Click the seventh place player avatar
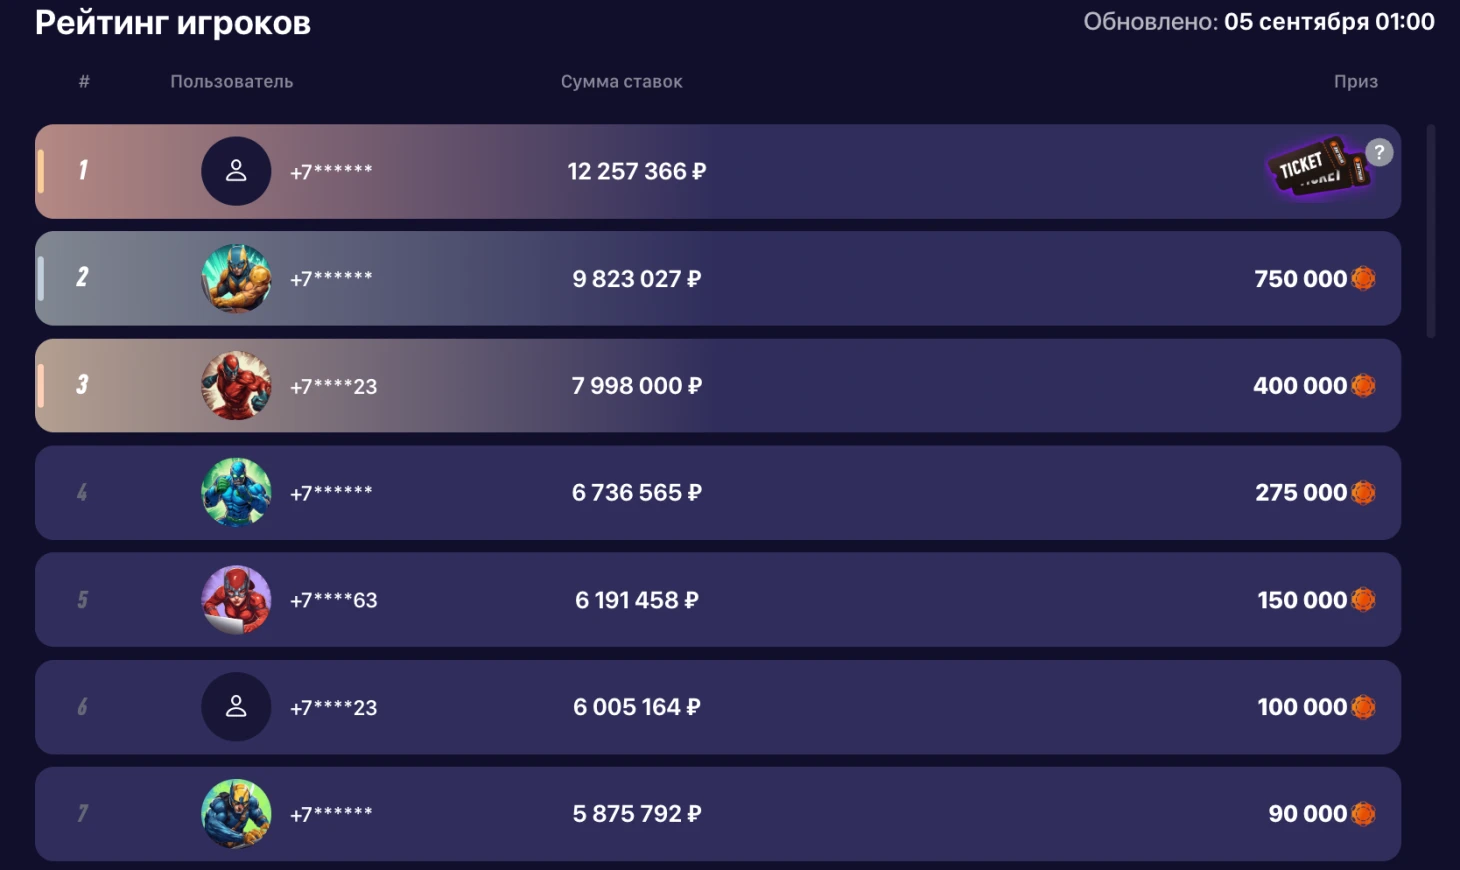 [236, 814]
